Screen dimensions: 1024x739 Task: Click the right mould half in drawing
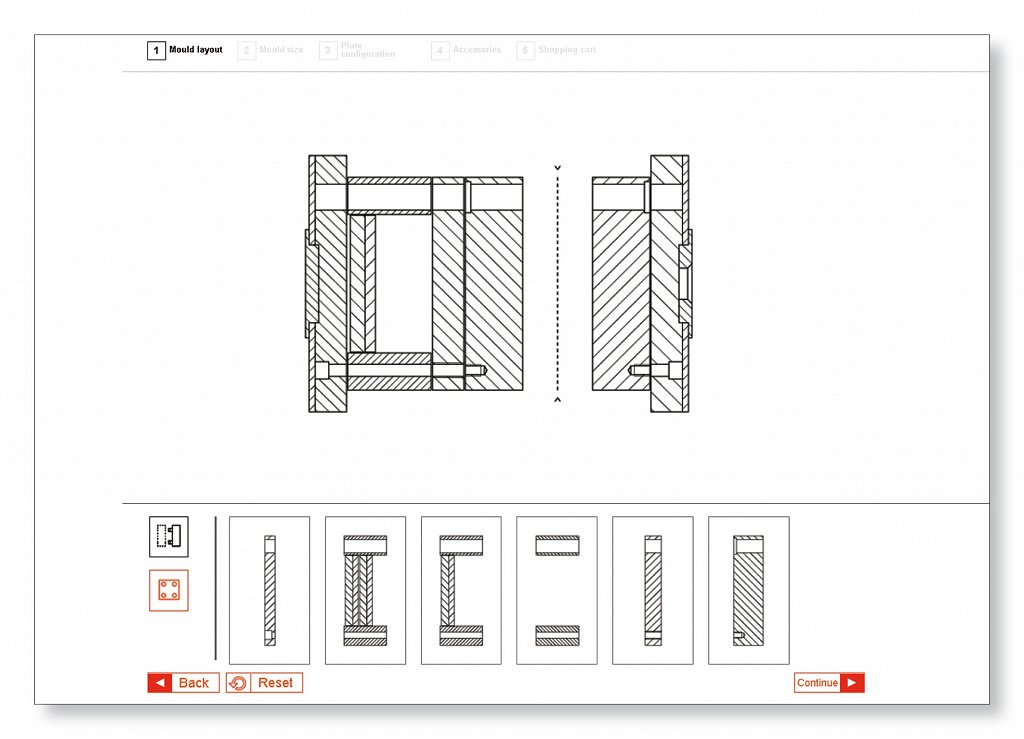[641, 285]
